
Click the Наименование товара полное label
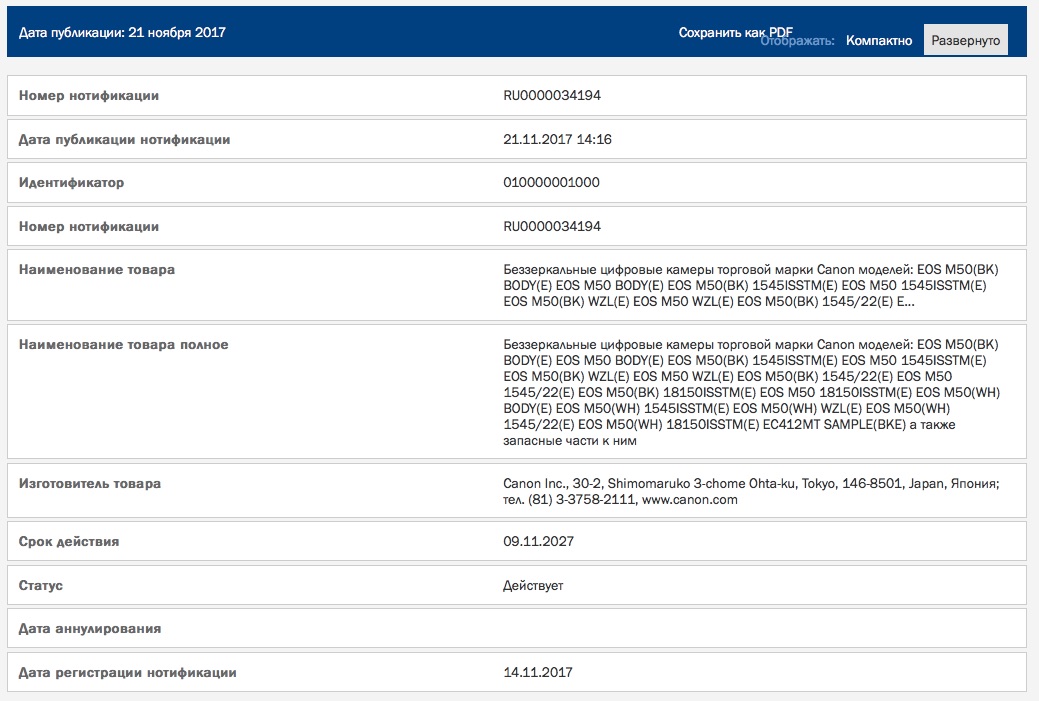[x=123, y=345]
